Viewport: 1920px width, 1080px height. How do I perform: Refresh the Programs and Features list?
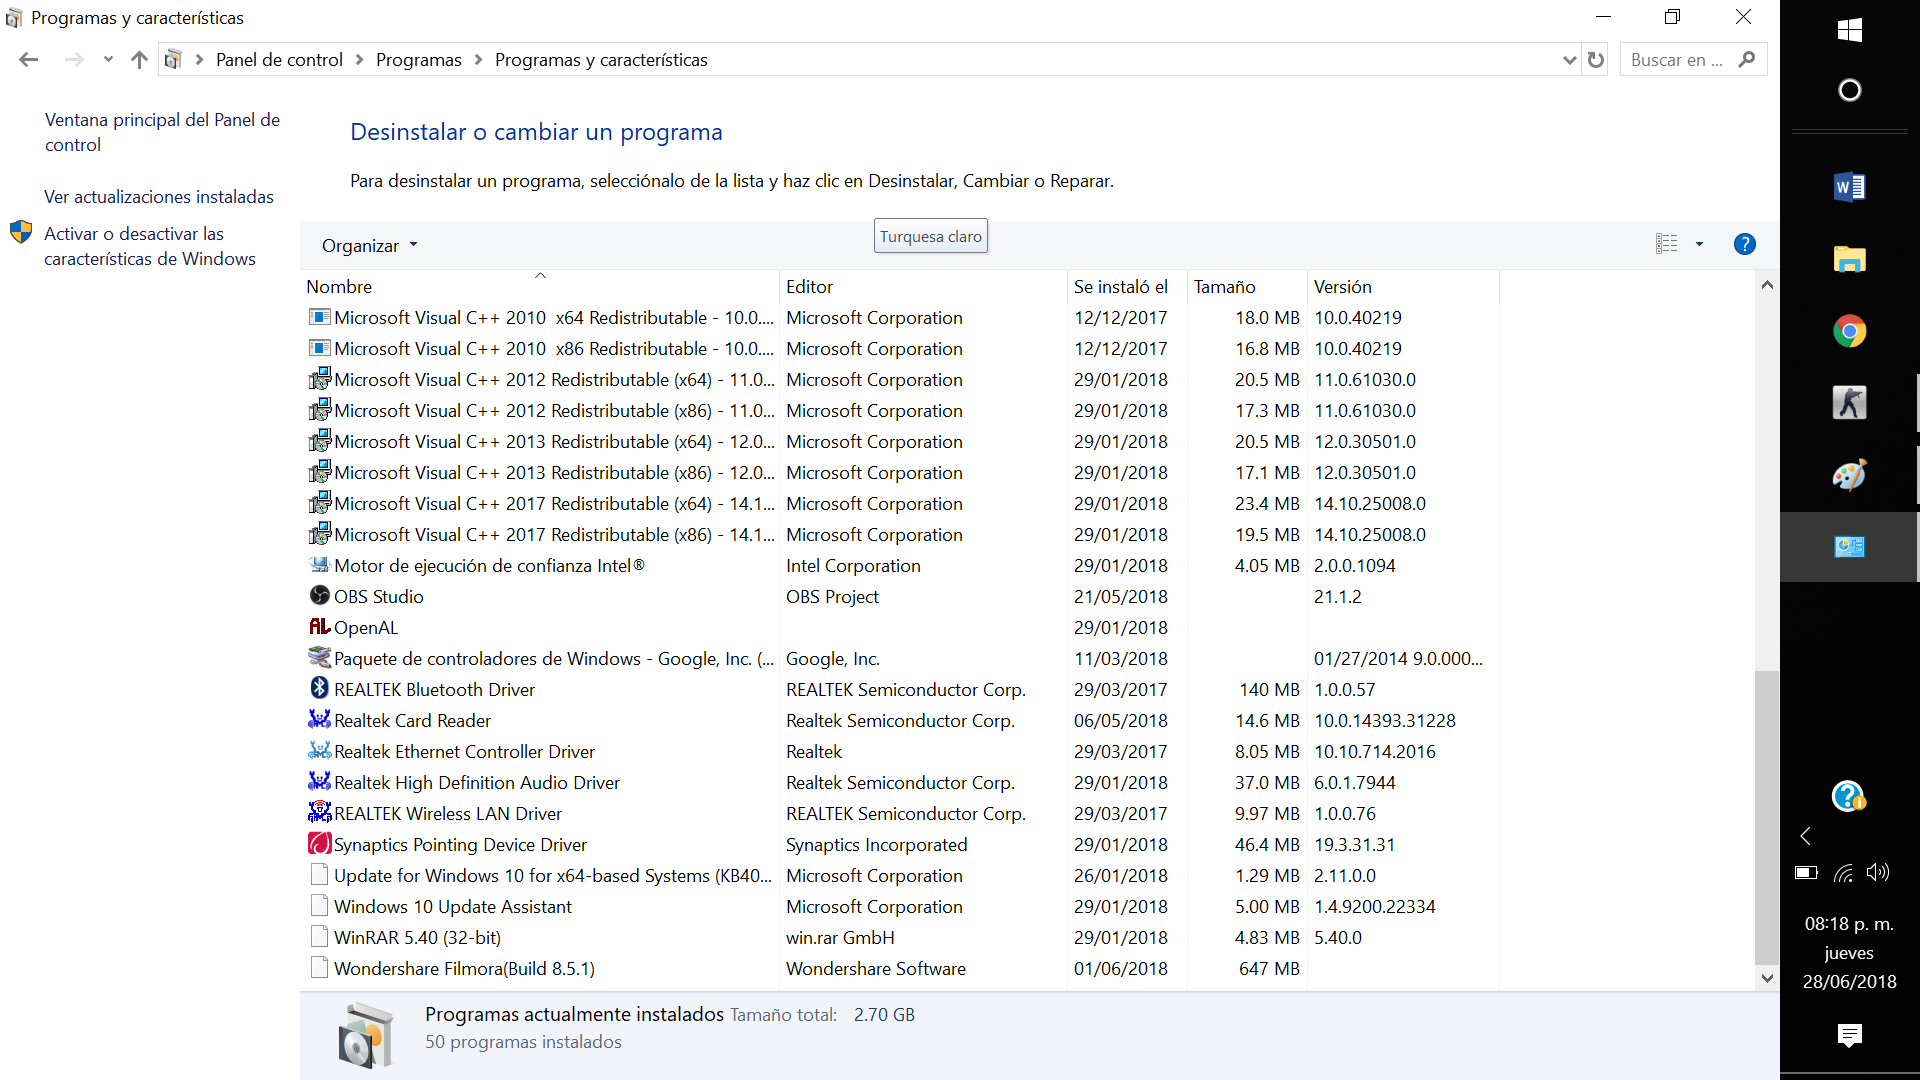[x=1596, y=60]
